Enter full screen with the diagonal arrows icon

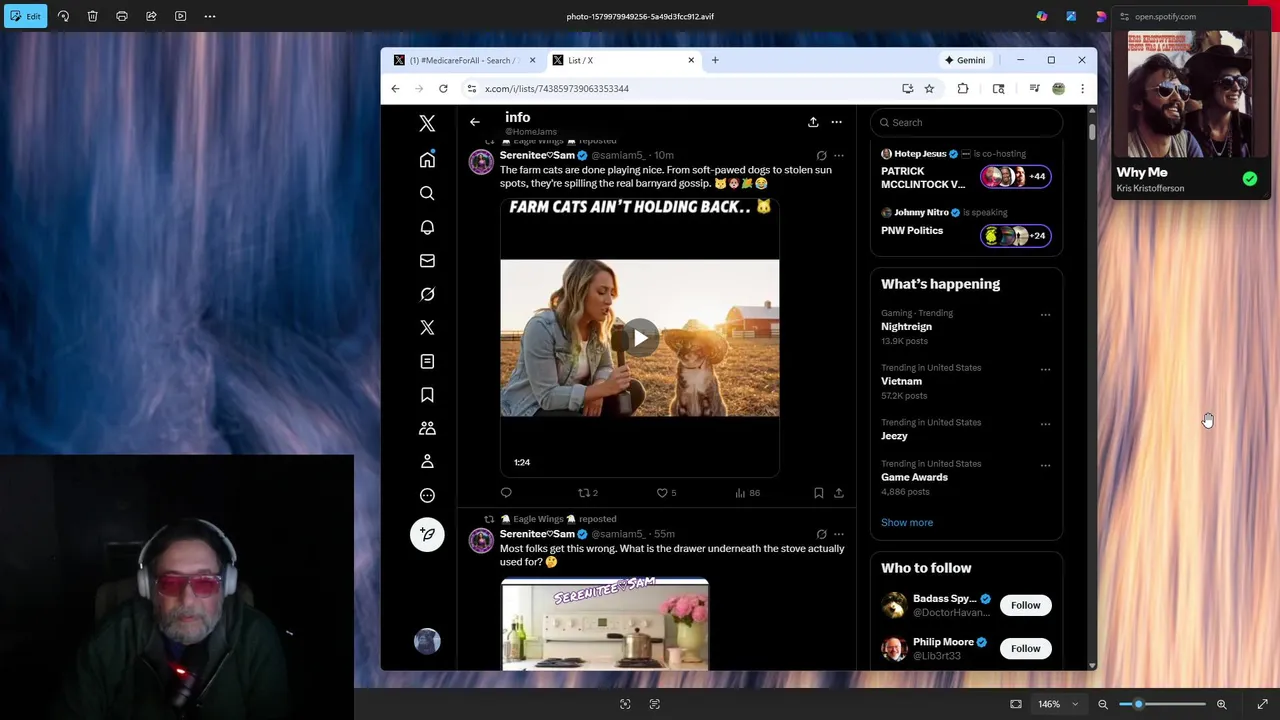click(x=1262, y=704)
